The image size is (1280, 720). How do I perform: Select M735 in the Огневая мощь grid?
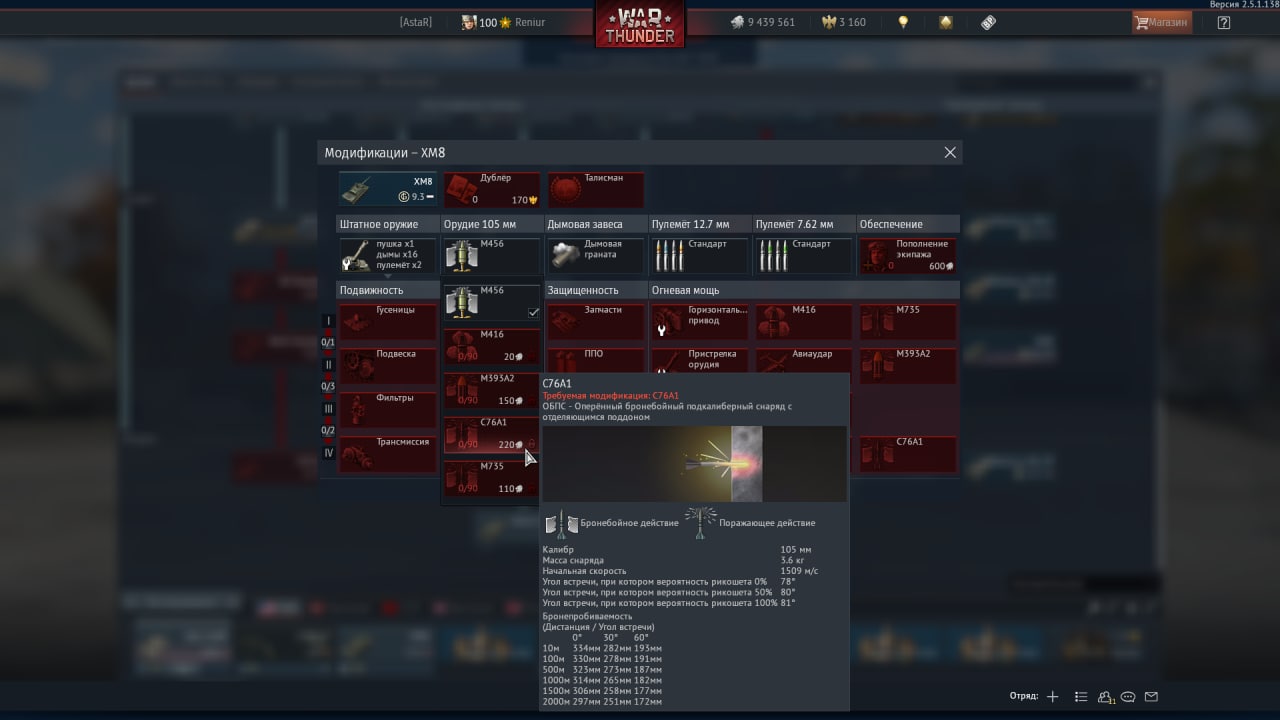click(x=907, y=322)
